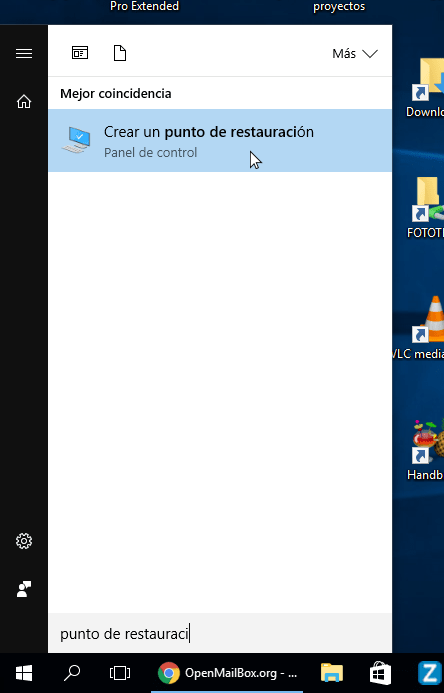Switch to Chrome OpenMailBox.org window

pyautogui.click(x=227, y=673)
